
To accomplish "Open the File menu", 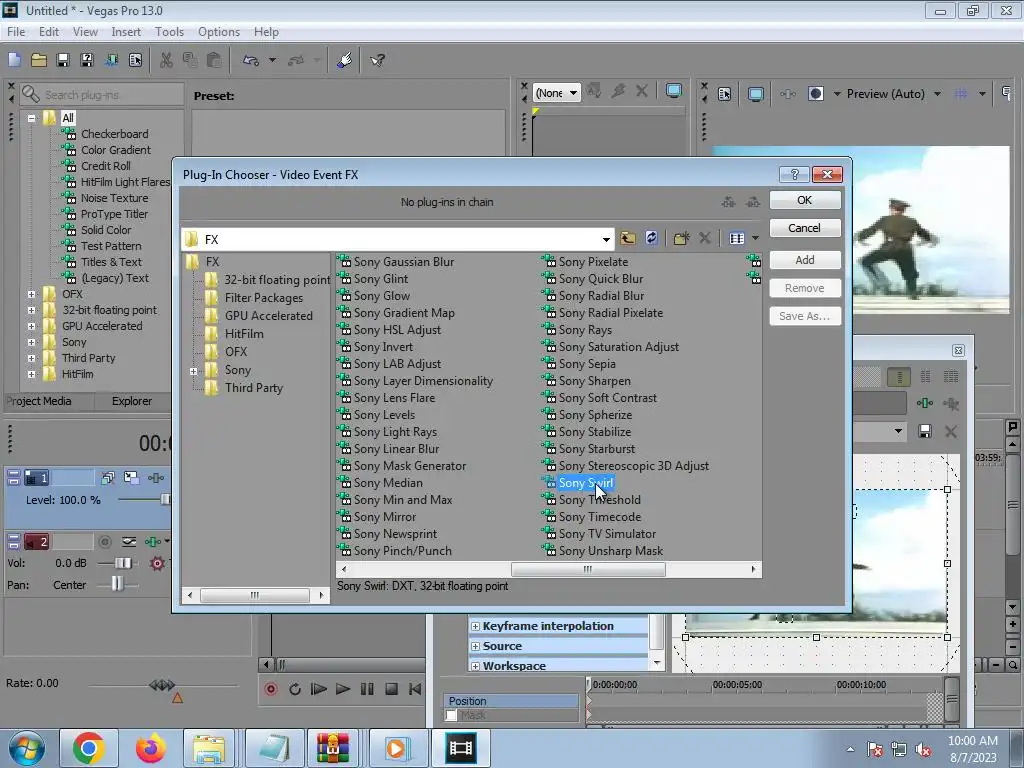I will (x=16, y=31).
